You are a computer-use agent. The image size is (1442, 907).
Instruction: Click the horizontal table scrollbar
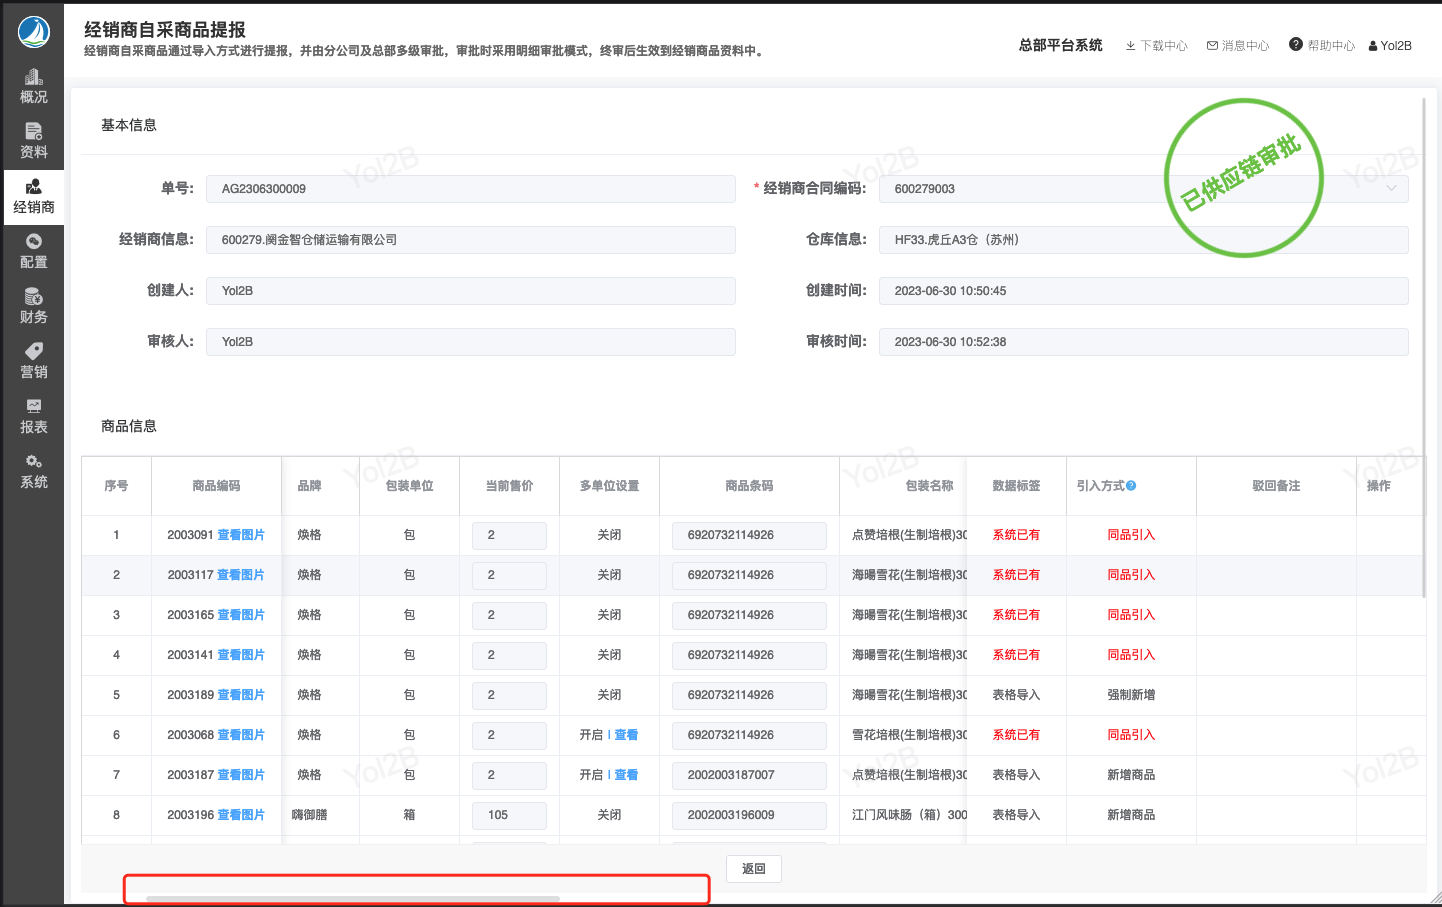352,900
